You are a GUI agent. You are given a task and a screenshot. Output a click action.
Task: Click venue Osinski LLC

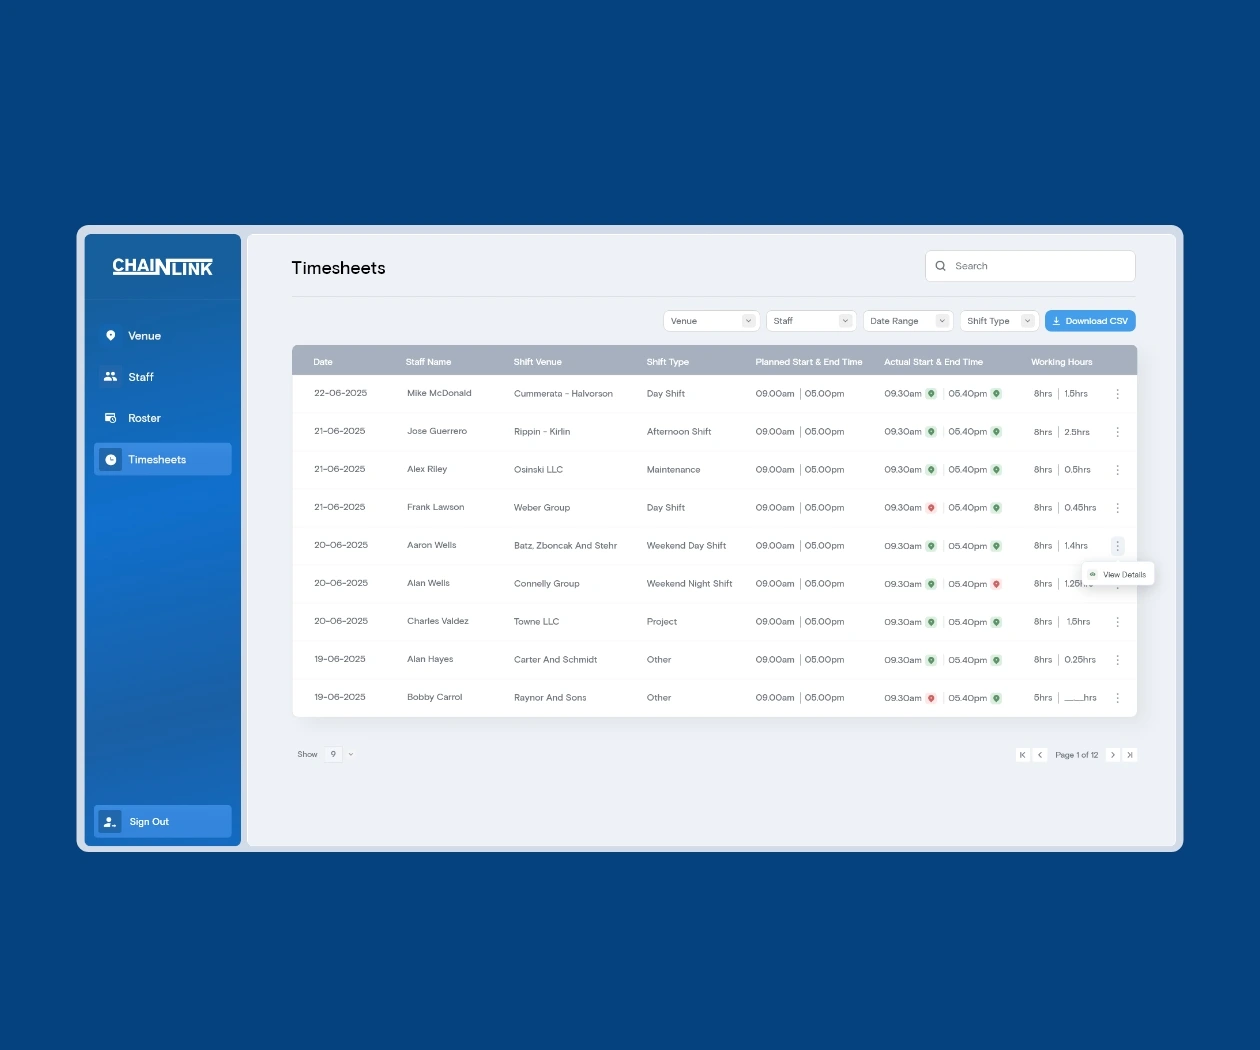[538, 470]
